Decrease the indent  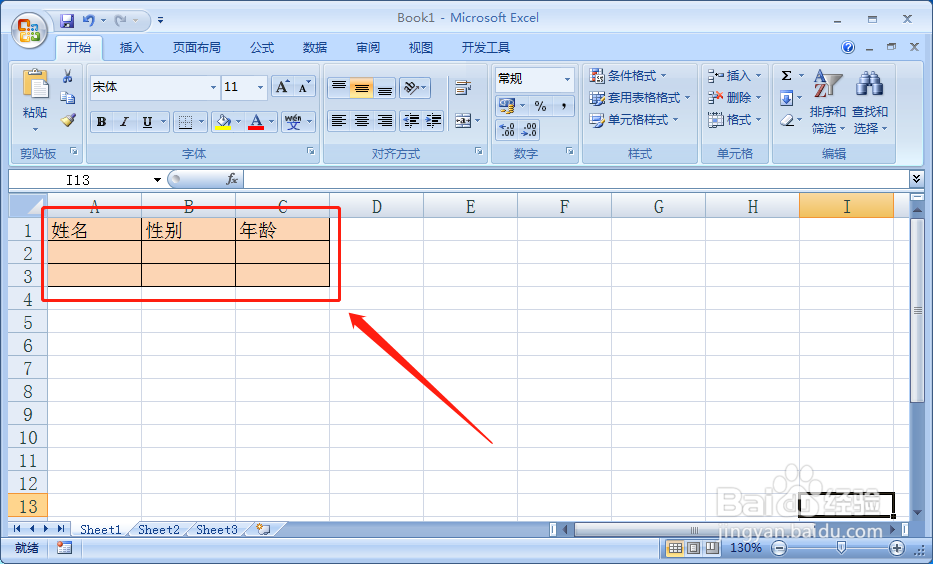click(x=411, y=121)
